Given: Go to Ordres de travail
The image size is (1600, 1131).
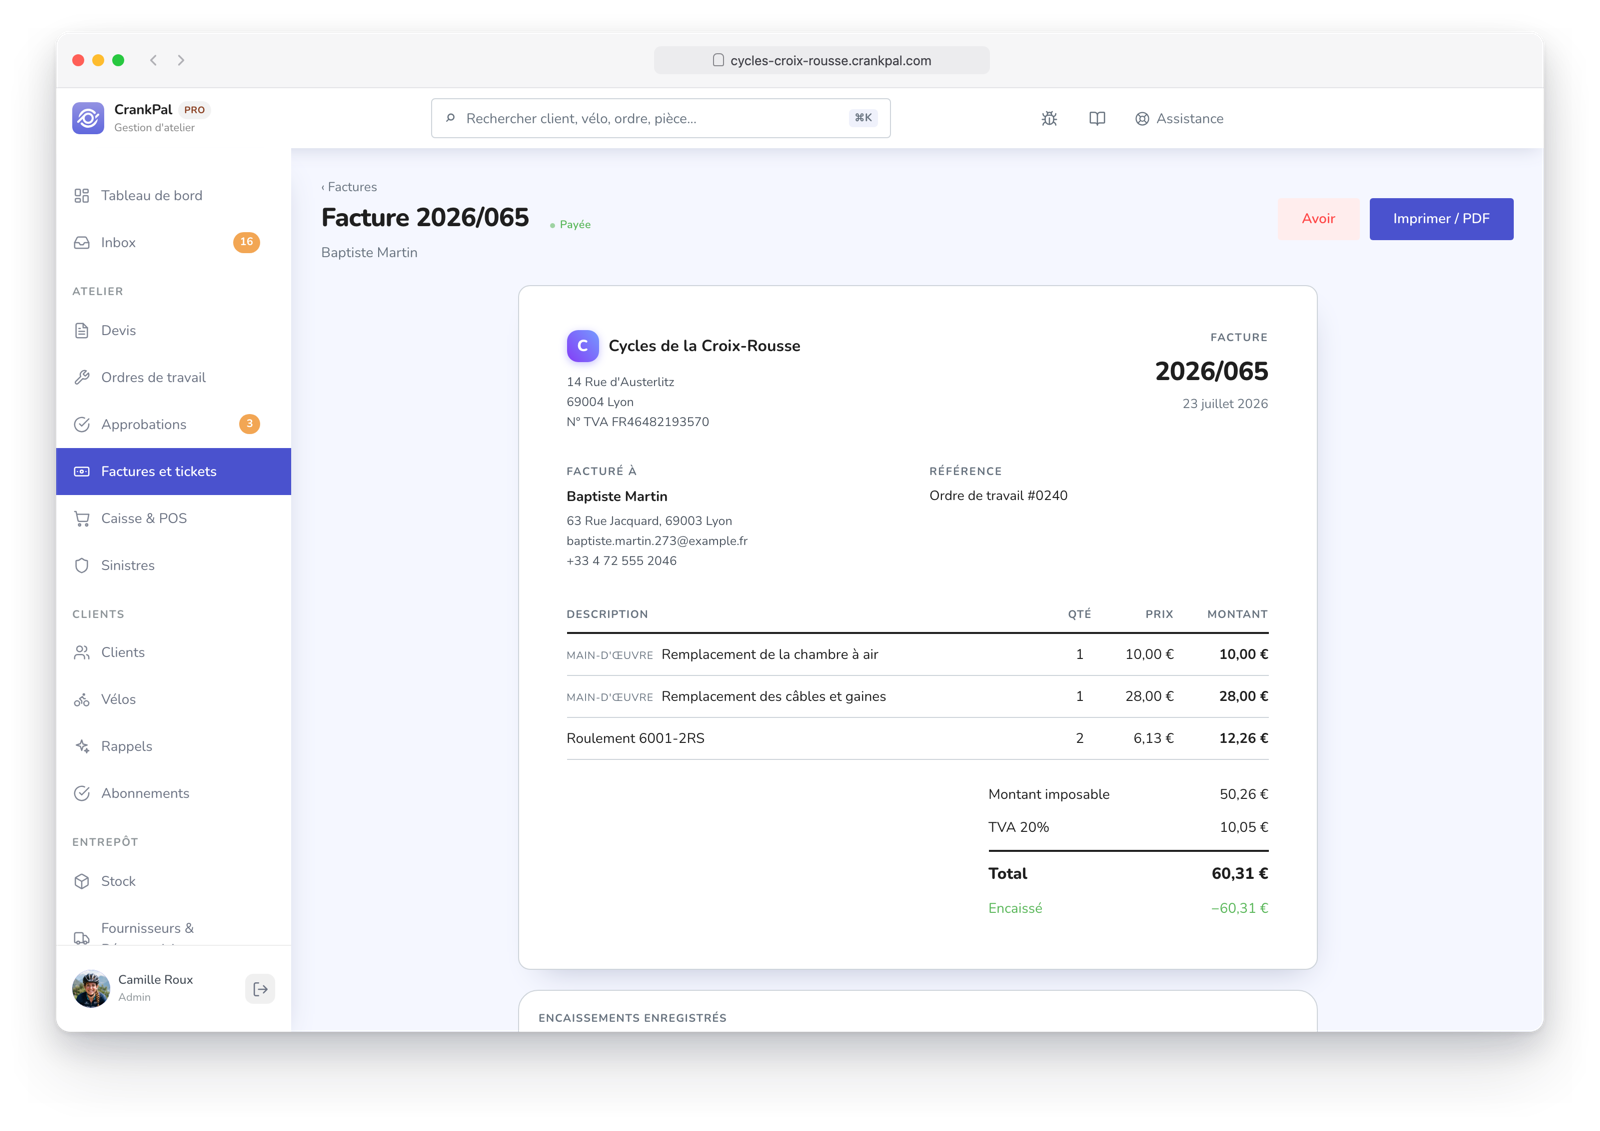Looking at the screenshot, I should click(x=173, y=377).
